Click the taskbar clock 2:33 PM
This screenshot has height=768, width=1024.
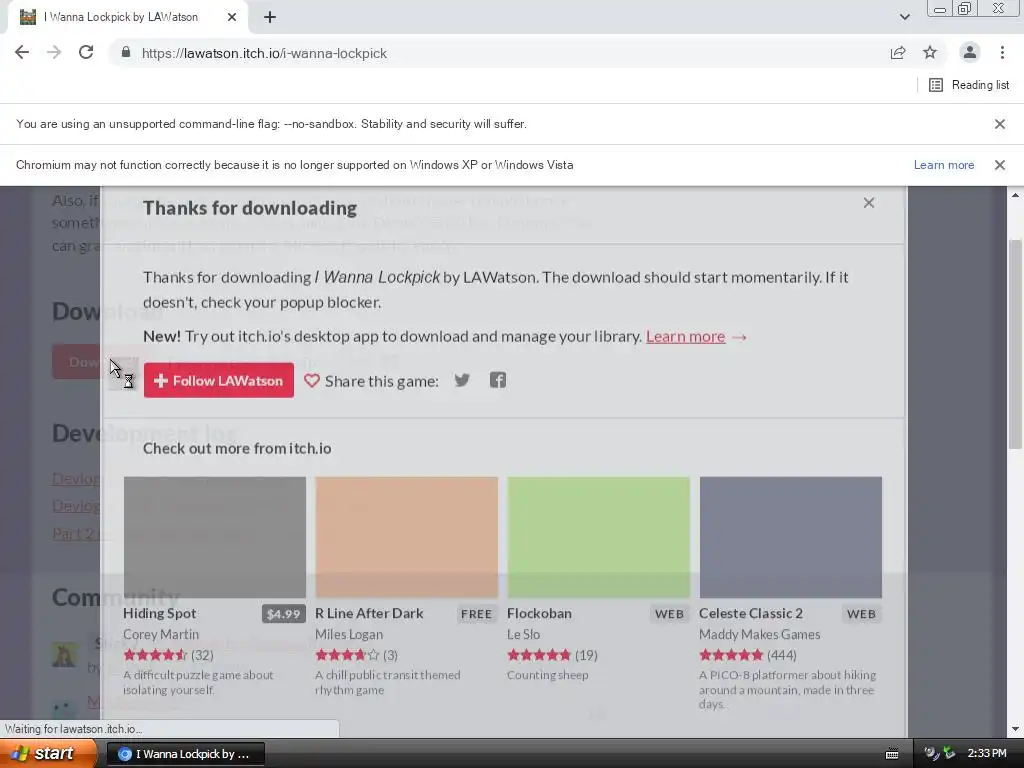coord(987,754)
